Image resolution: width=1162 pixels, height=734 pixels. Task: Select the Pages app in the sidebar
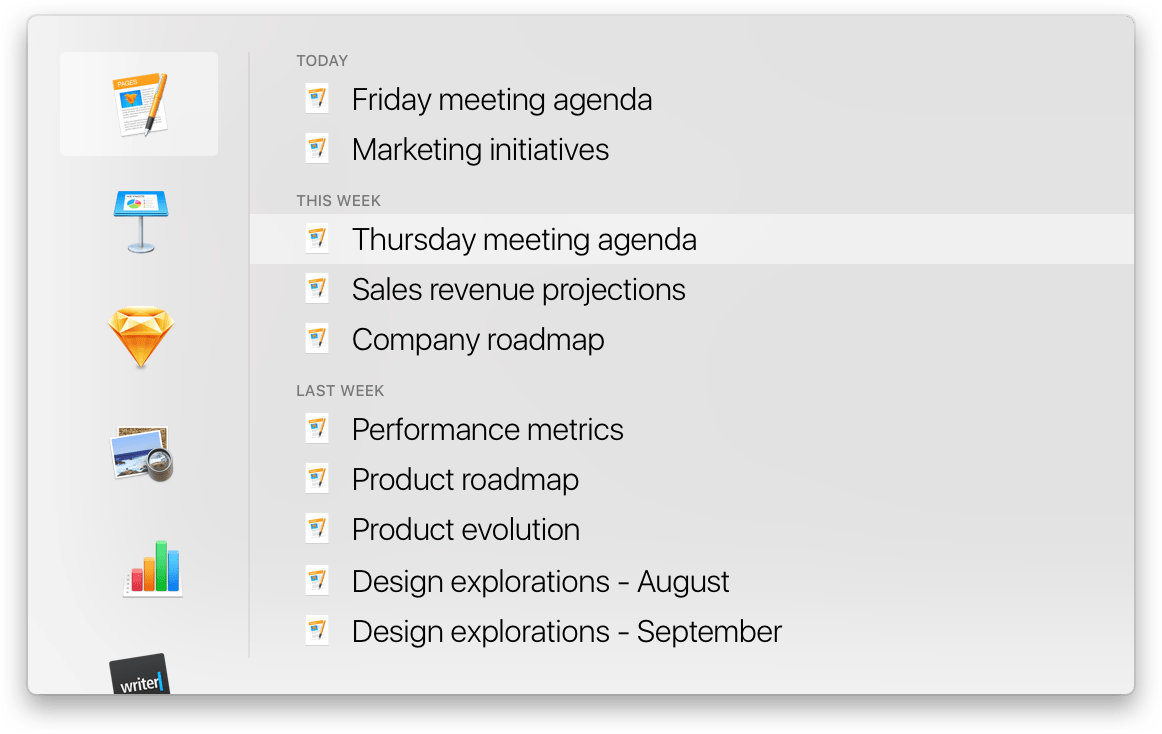(139, 103)
